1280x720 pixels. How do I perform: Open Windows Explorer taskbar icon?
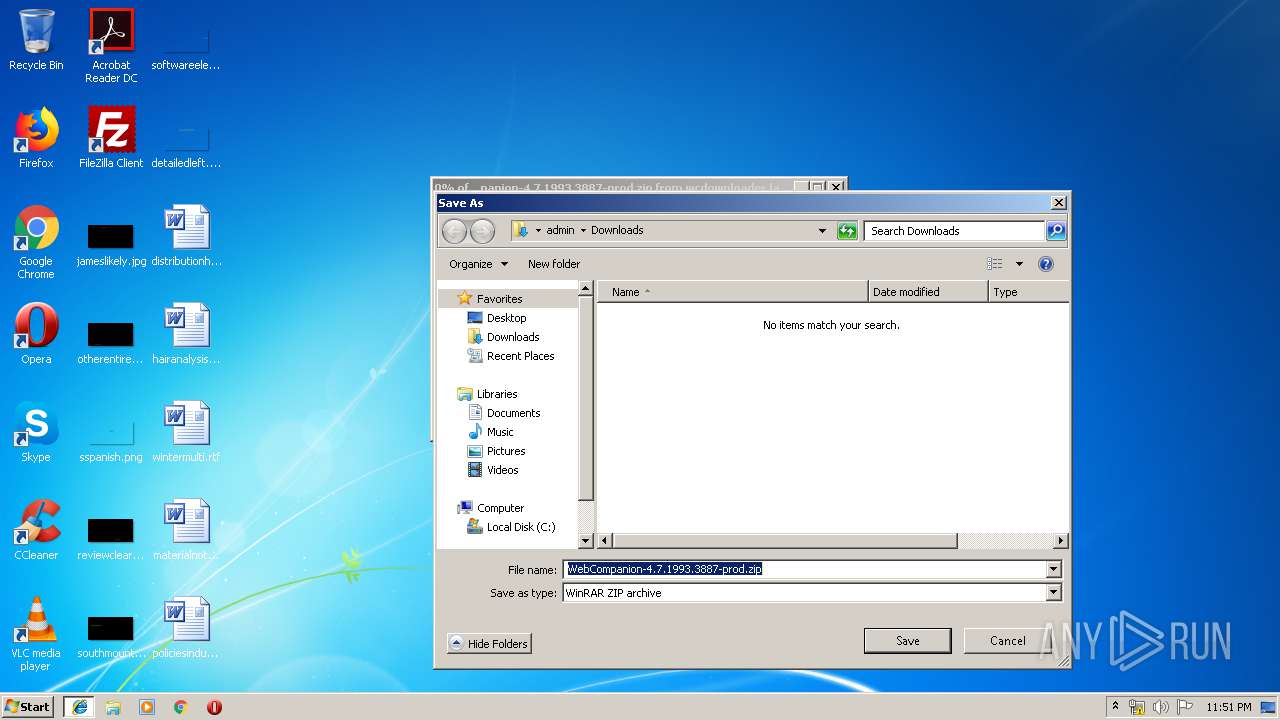coord(113,707)
